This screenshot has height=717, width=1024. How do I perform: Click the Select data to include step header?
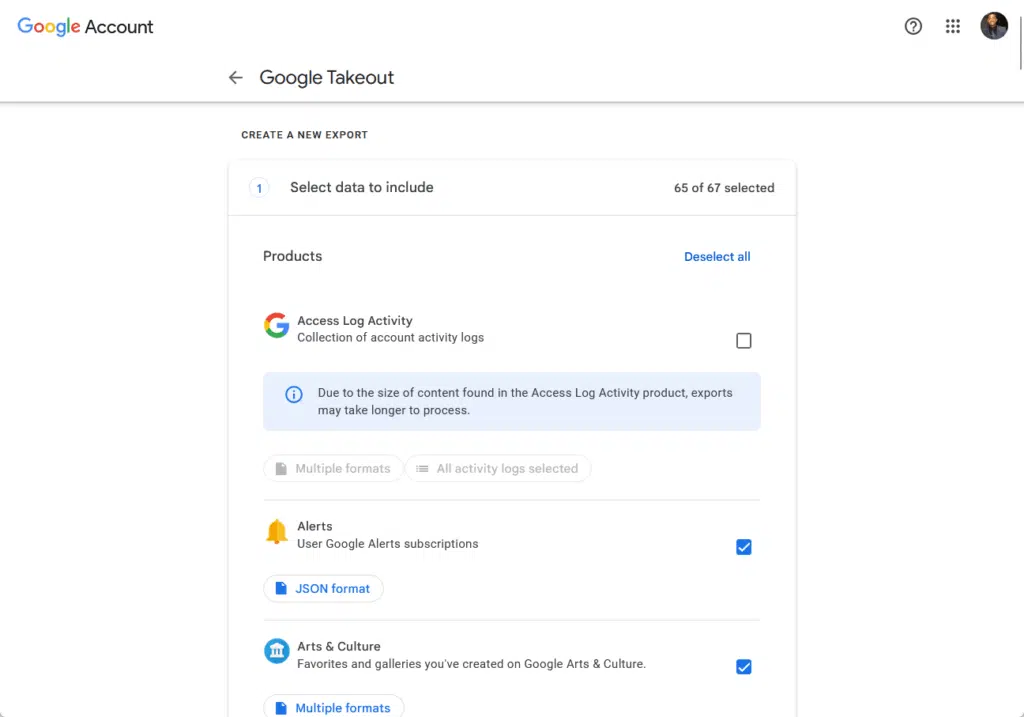coord(512,188)
